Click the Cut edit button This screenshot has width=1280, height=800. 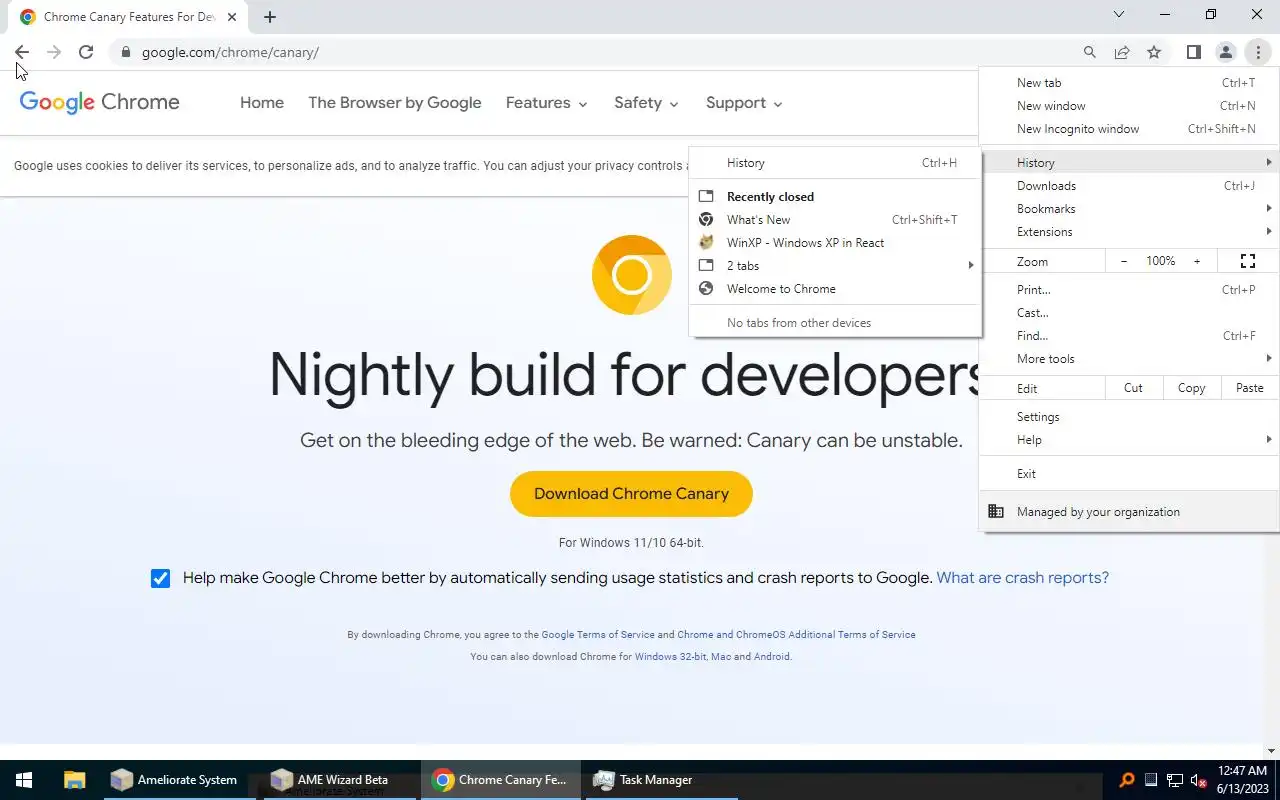click(1133, 388)
